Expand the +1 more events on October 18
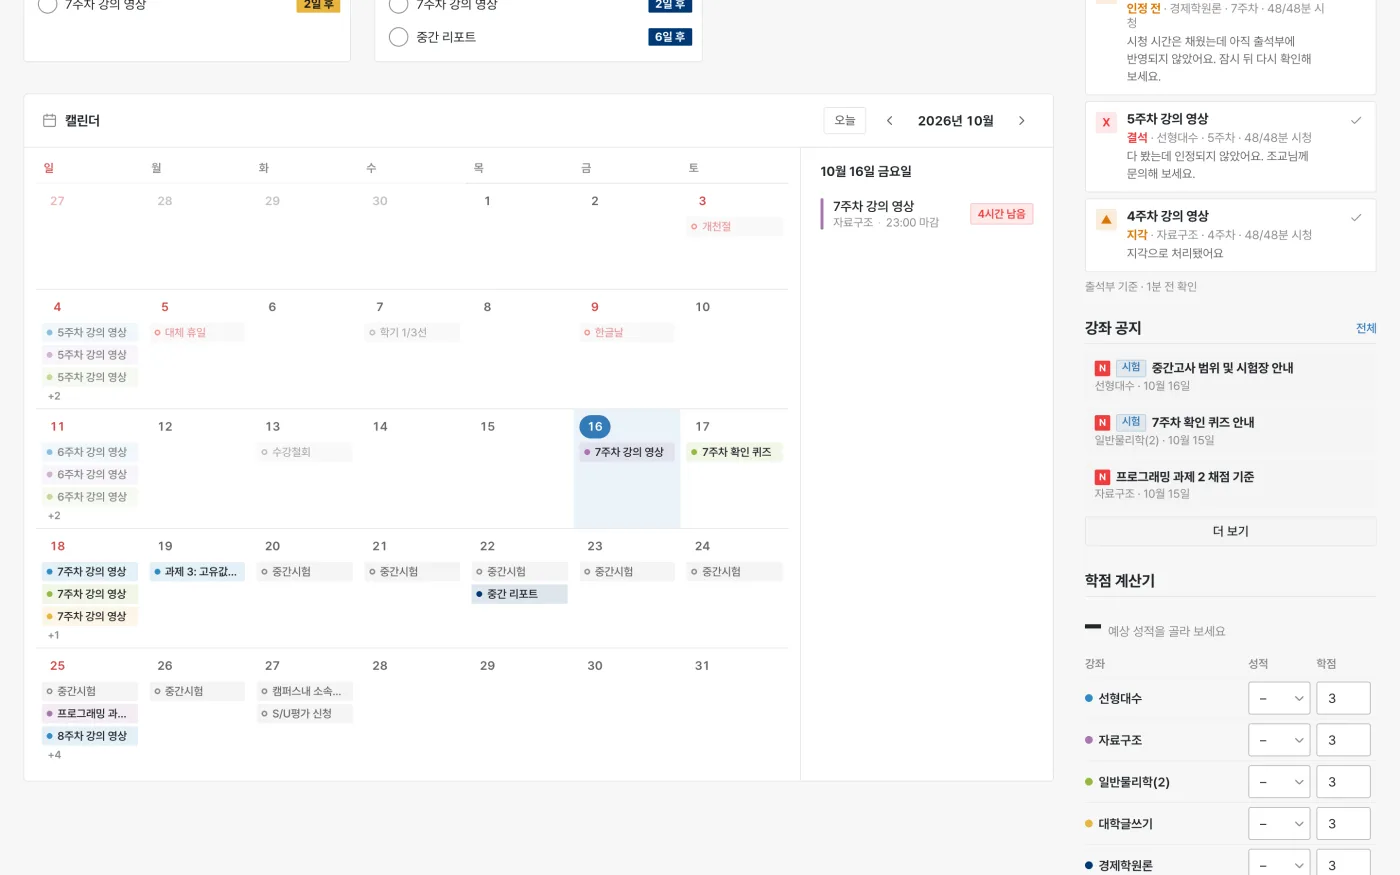This screenshot has height=875, width=1400. click(x=54, y=635)
